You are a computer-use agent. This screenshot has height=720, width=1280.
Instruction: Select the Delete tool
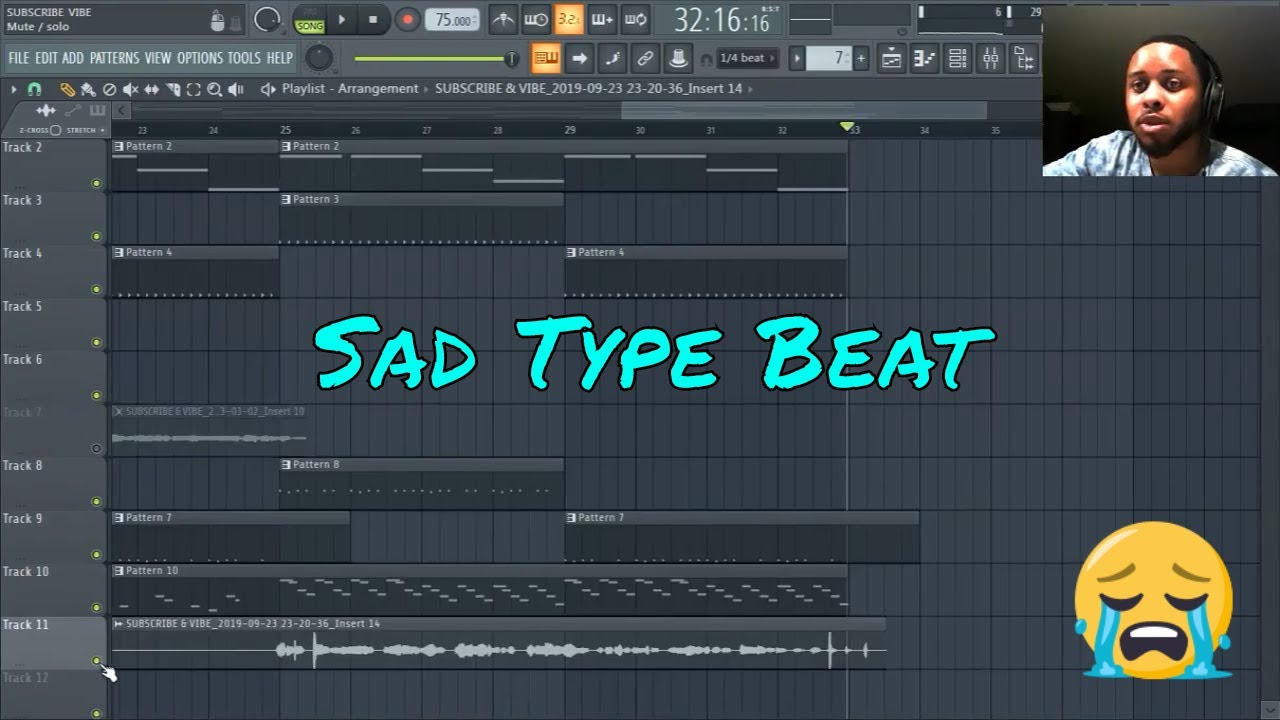pos(110,89)
